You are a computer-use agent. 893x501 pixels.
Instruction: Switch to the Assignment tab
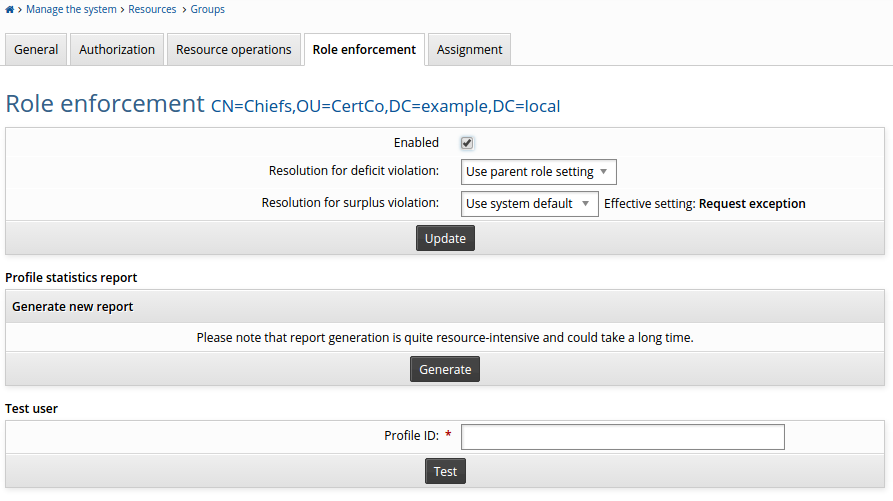click(x=469, y=50)
